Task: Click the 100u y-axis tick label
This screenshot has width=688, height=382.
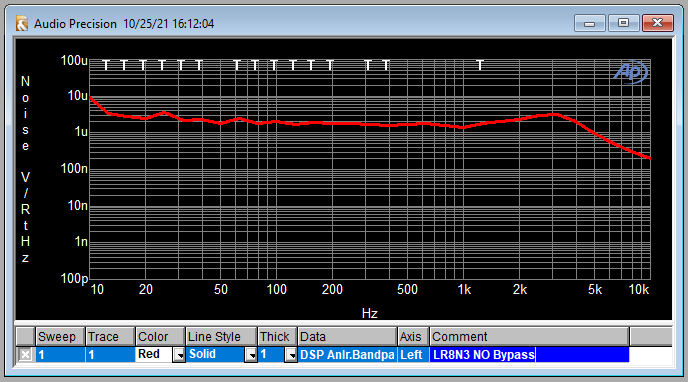Action: pyautogui.click(x=74, y=60)
